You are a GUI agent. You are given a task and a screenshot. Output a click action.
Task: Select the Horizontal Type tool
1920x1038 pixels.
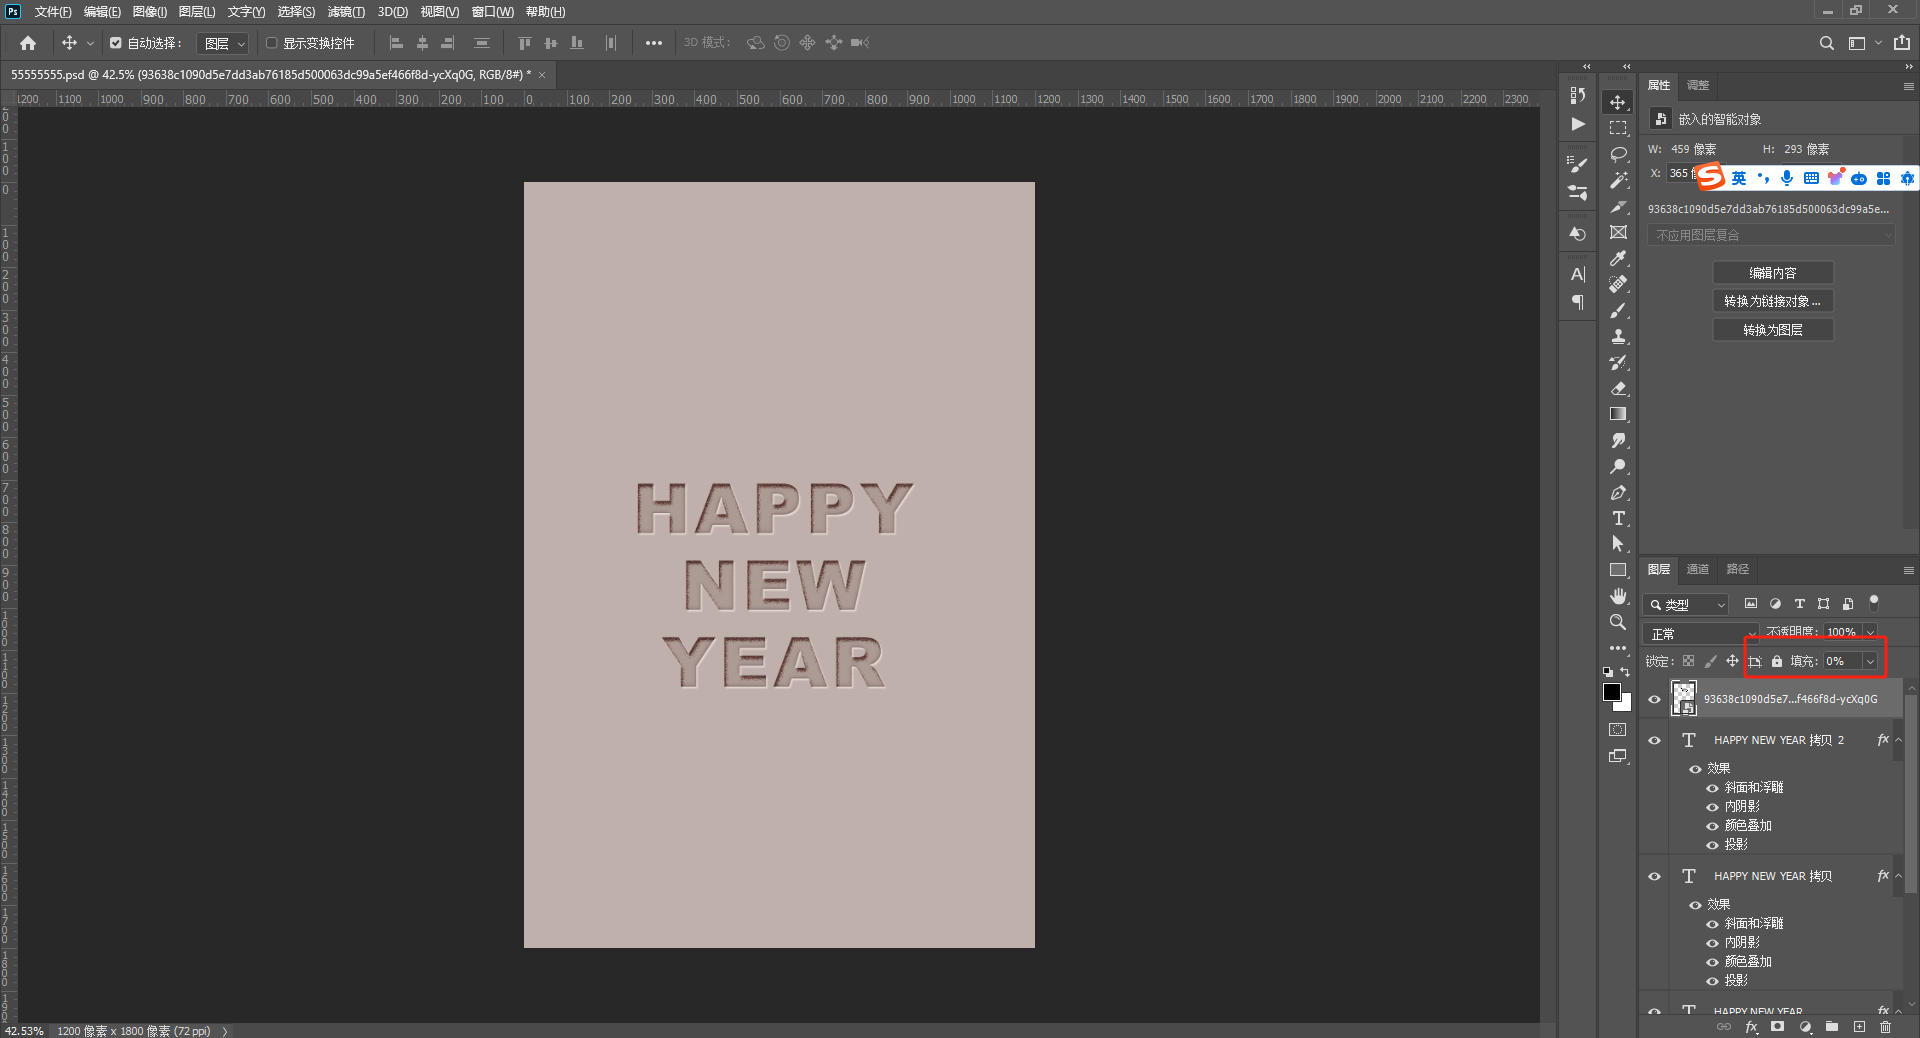click(x=1618, y=518)
